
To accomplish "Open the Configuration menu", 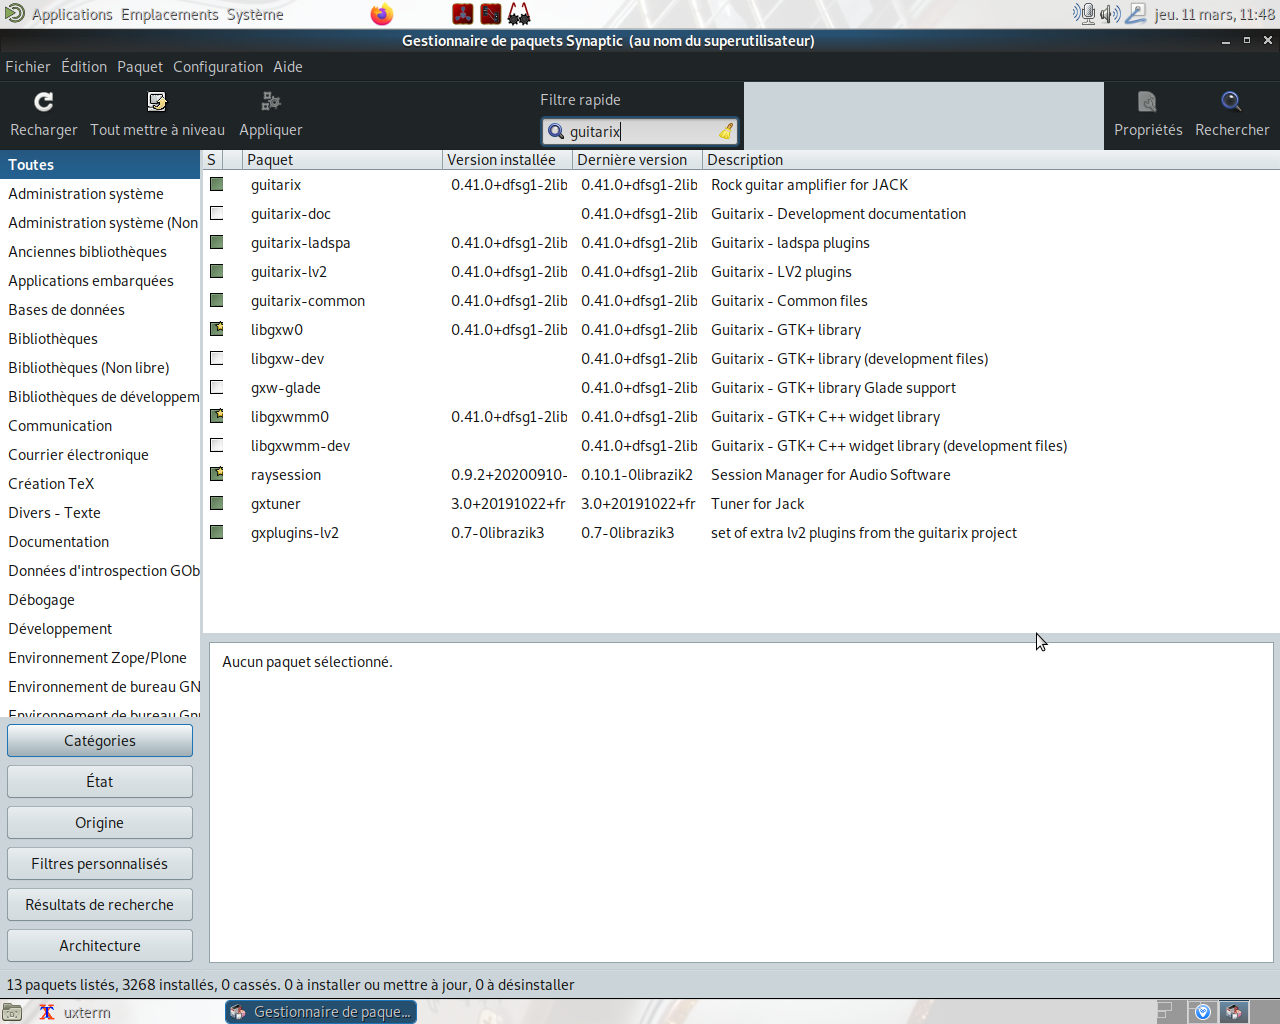I will [218, 67].
